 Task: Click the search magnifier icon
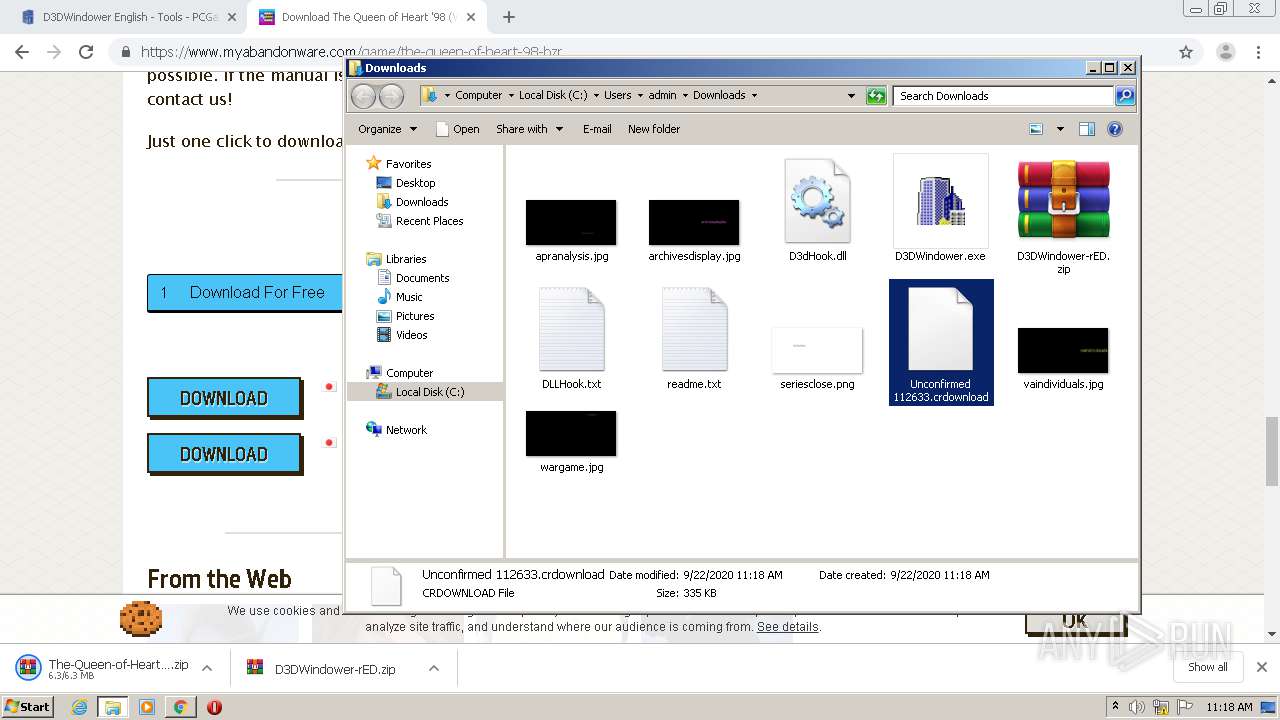point(1125,96)
